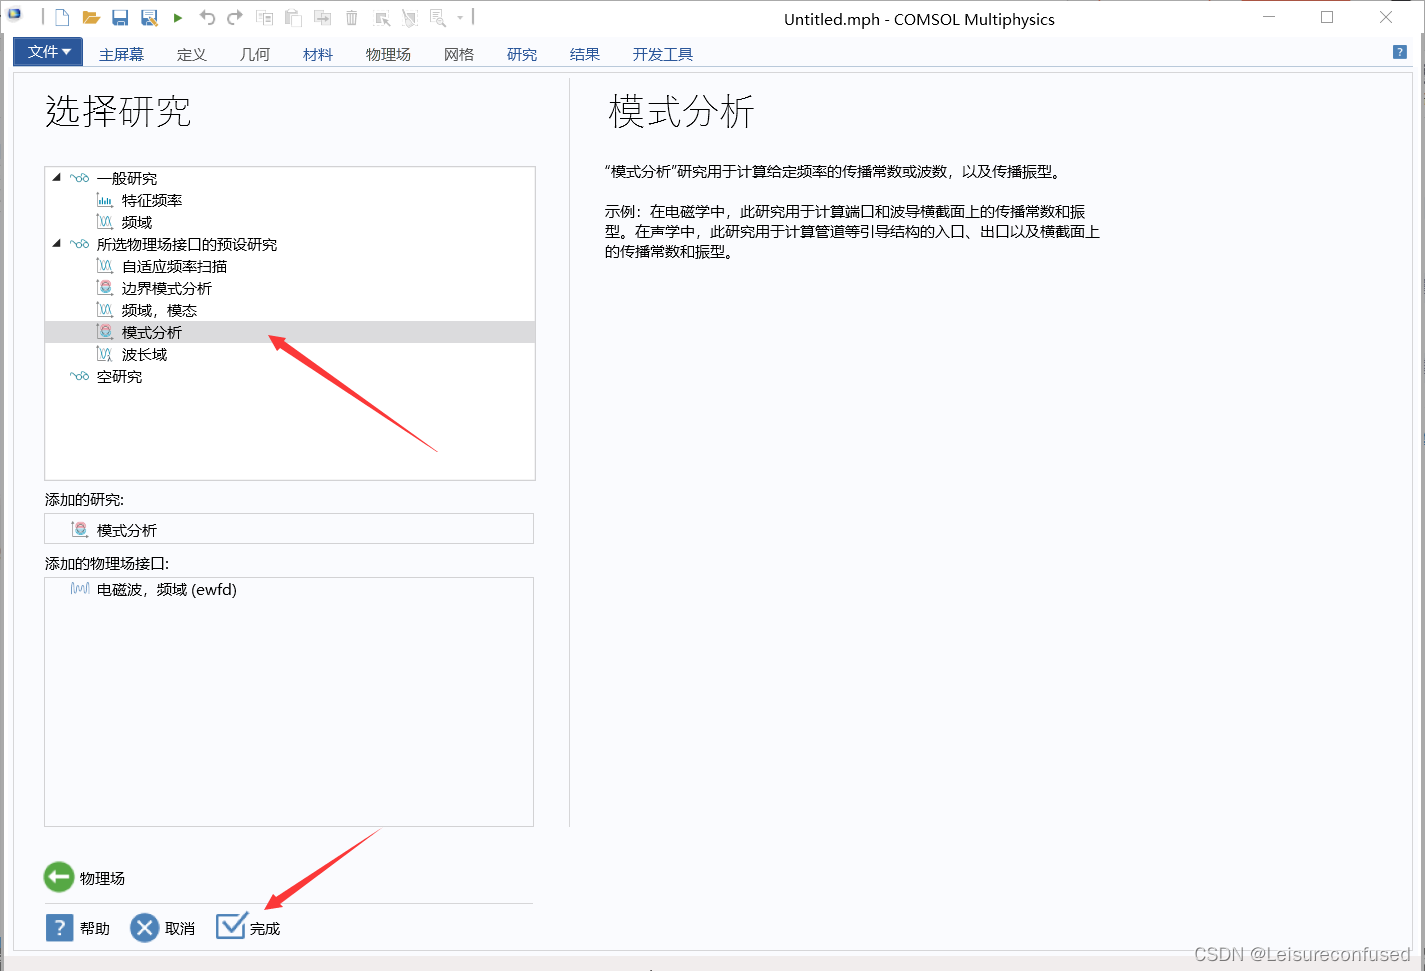This screenshot has height=971, width=1425.
Task: Click the 取消 cancel button
Action: 163,928
